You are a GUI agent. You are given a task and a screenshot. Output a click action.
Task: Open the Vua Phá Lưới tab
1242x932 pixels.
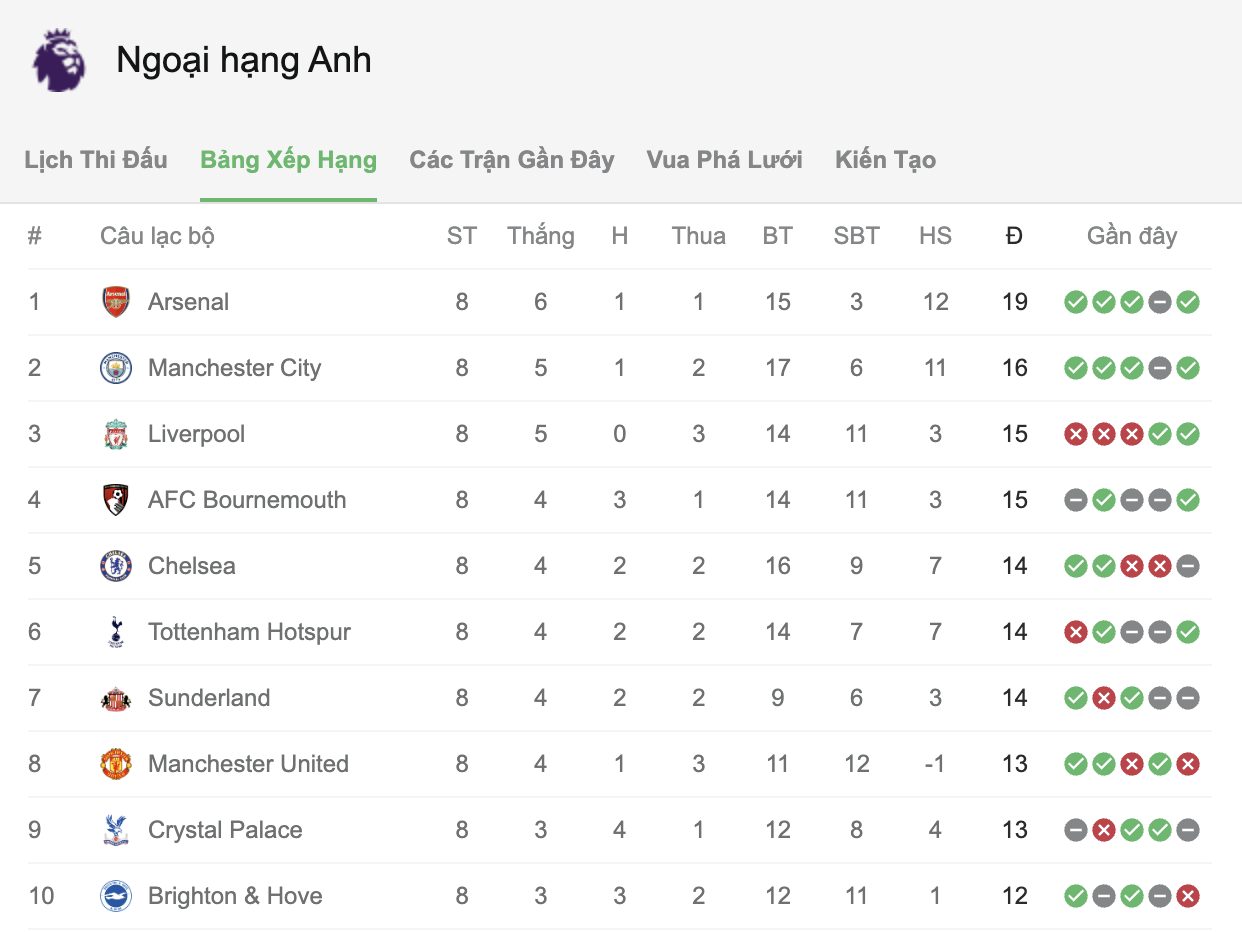[724, 160]
